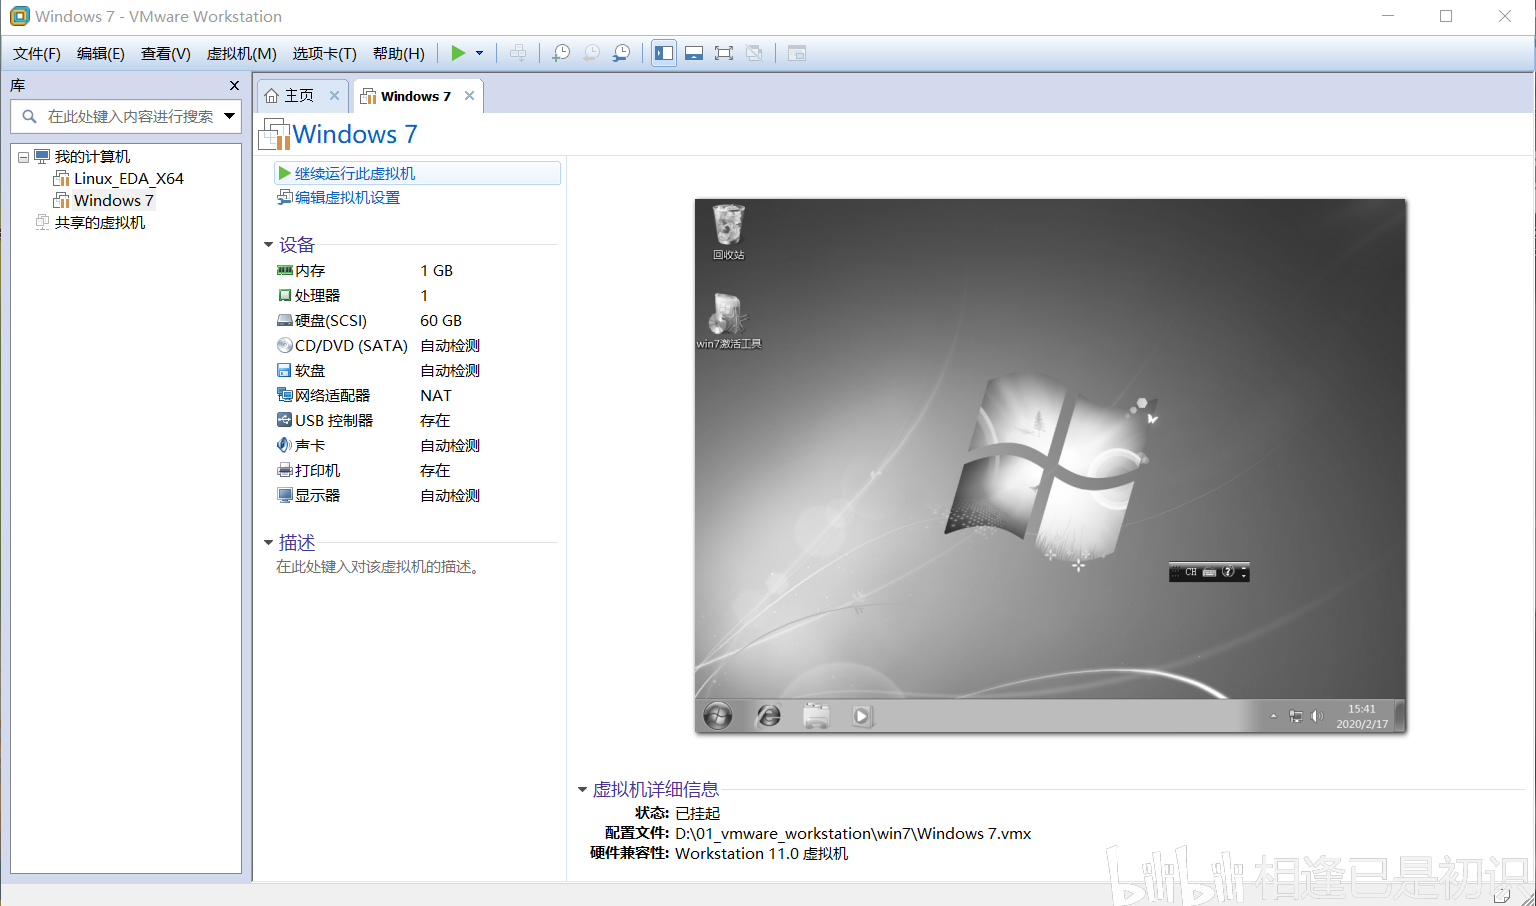Click the Unity mode toolbar icon

[x=754, y=53]
